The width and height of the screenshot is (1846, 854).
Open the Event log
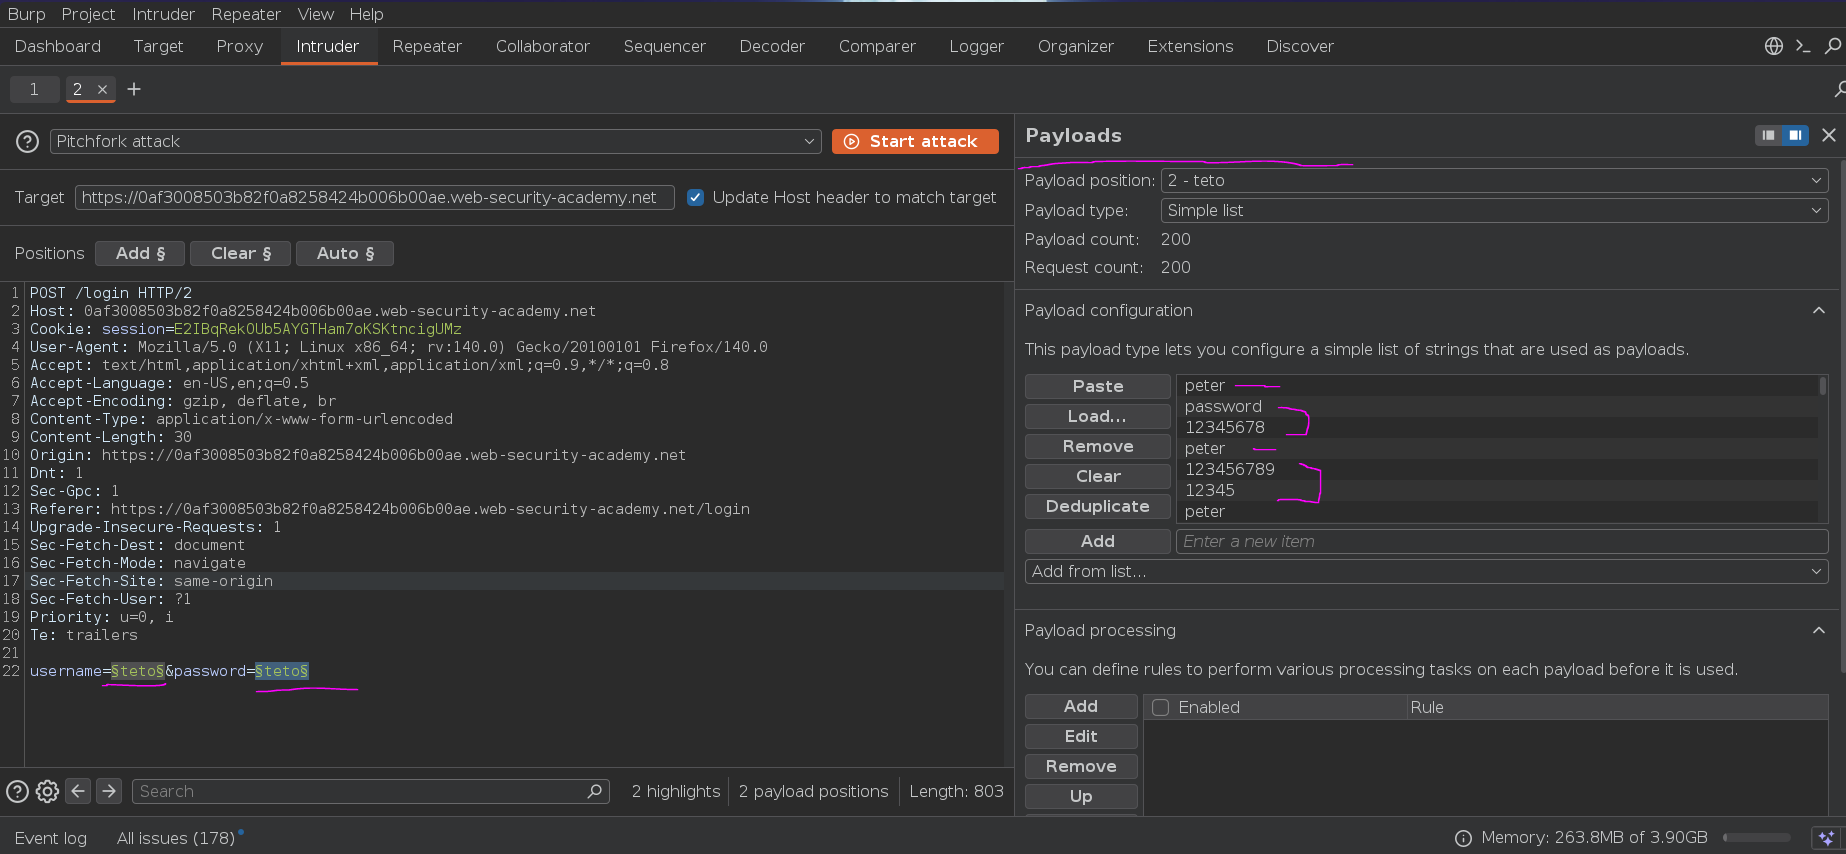[x=51, y=838]
